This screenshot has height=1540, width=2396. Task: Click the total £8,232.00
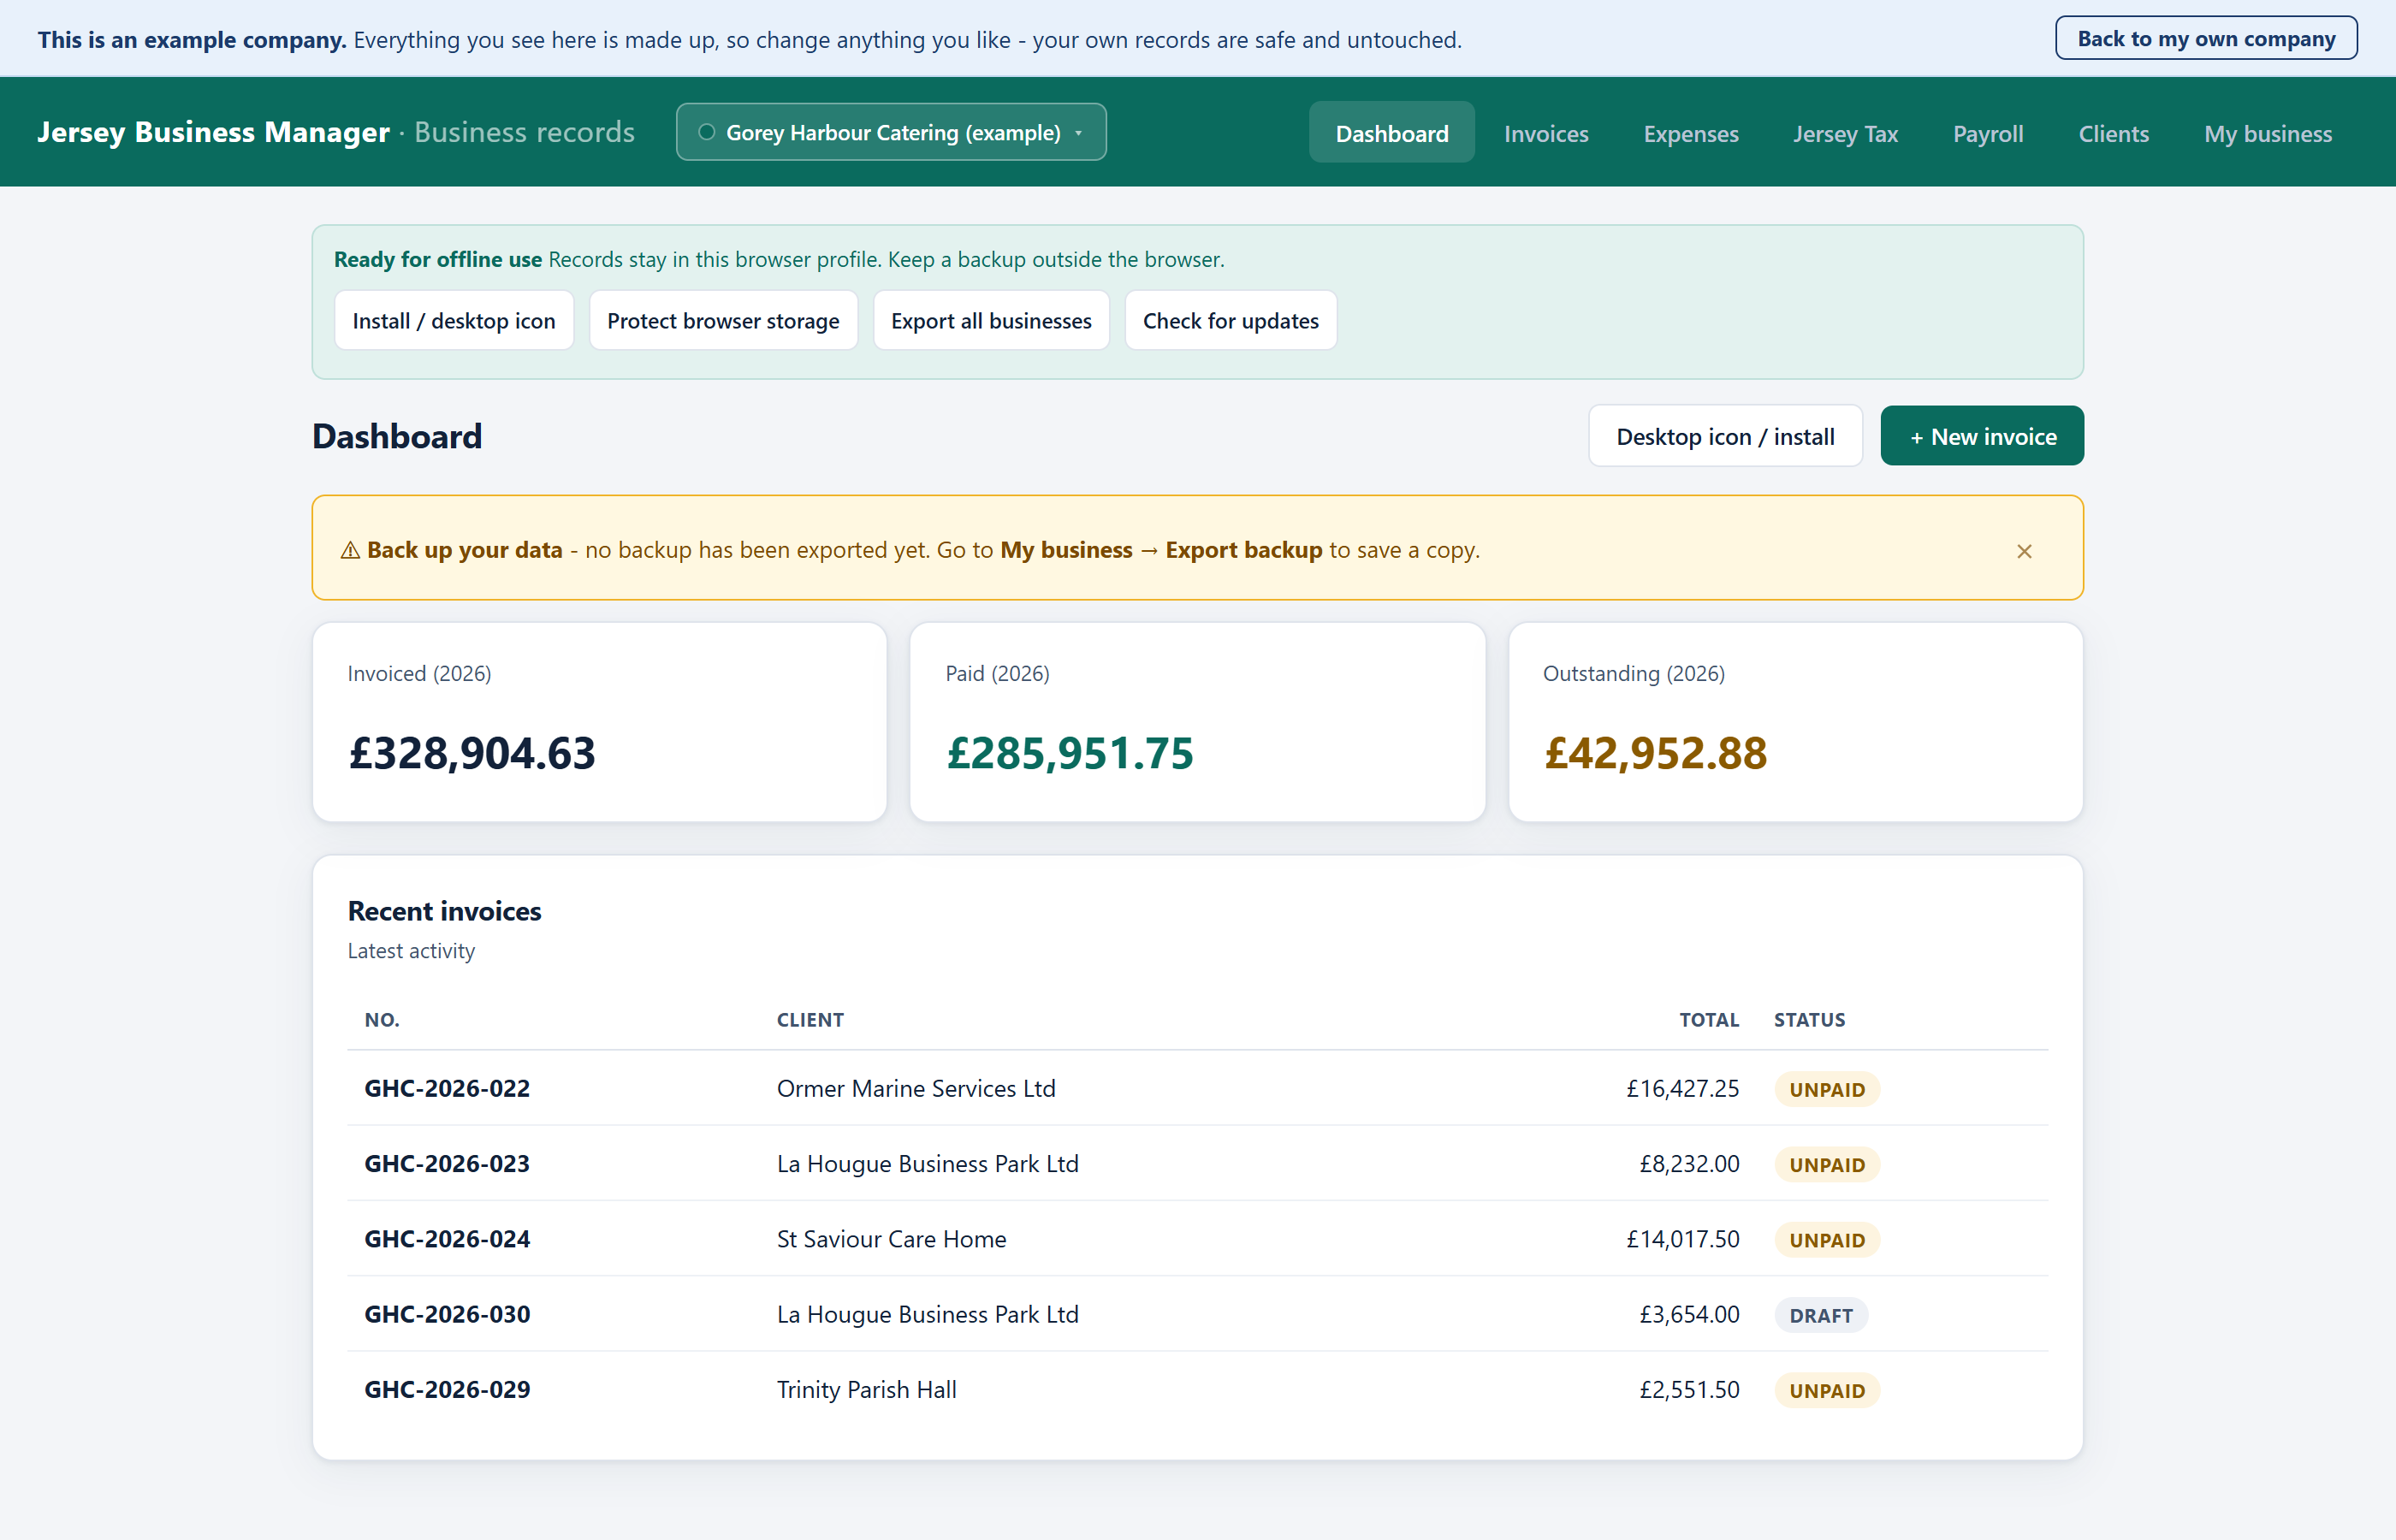tap(1689, 1163)
